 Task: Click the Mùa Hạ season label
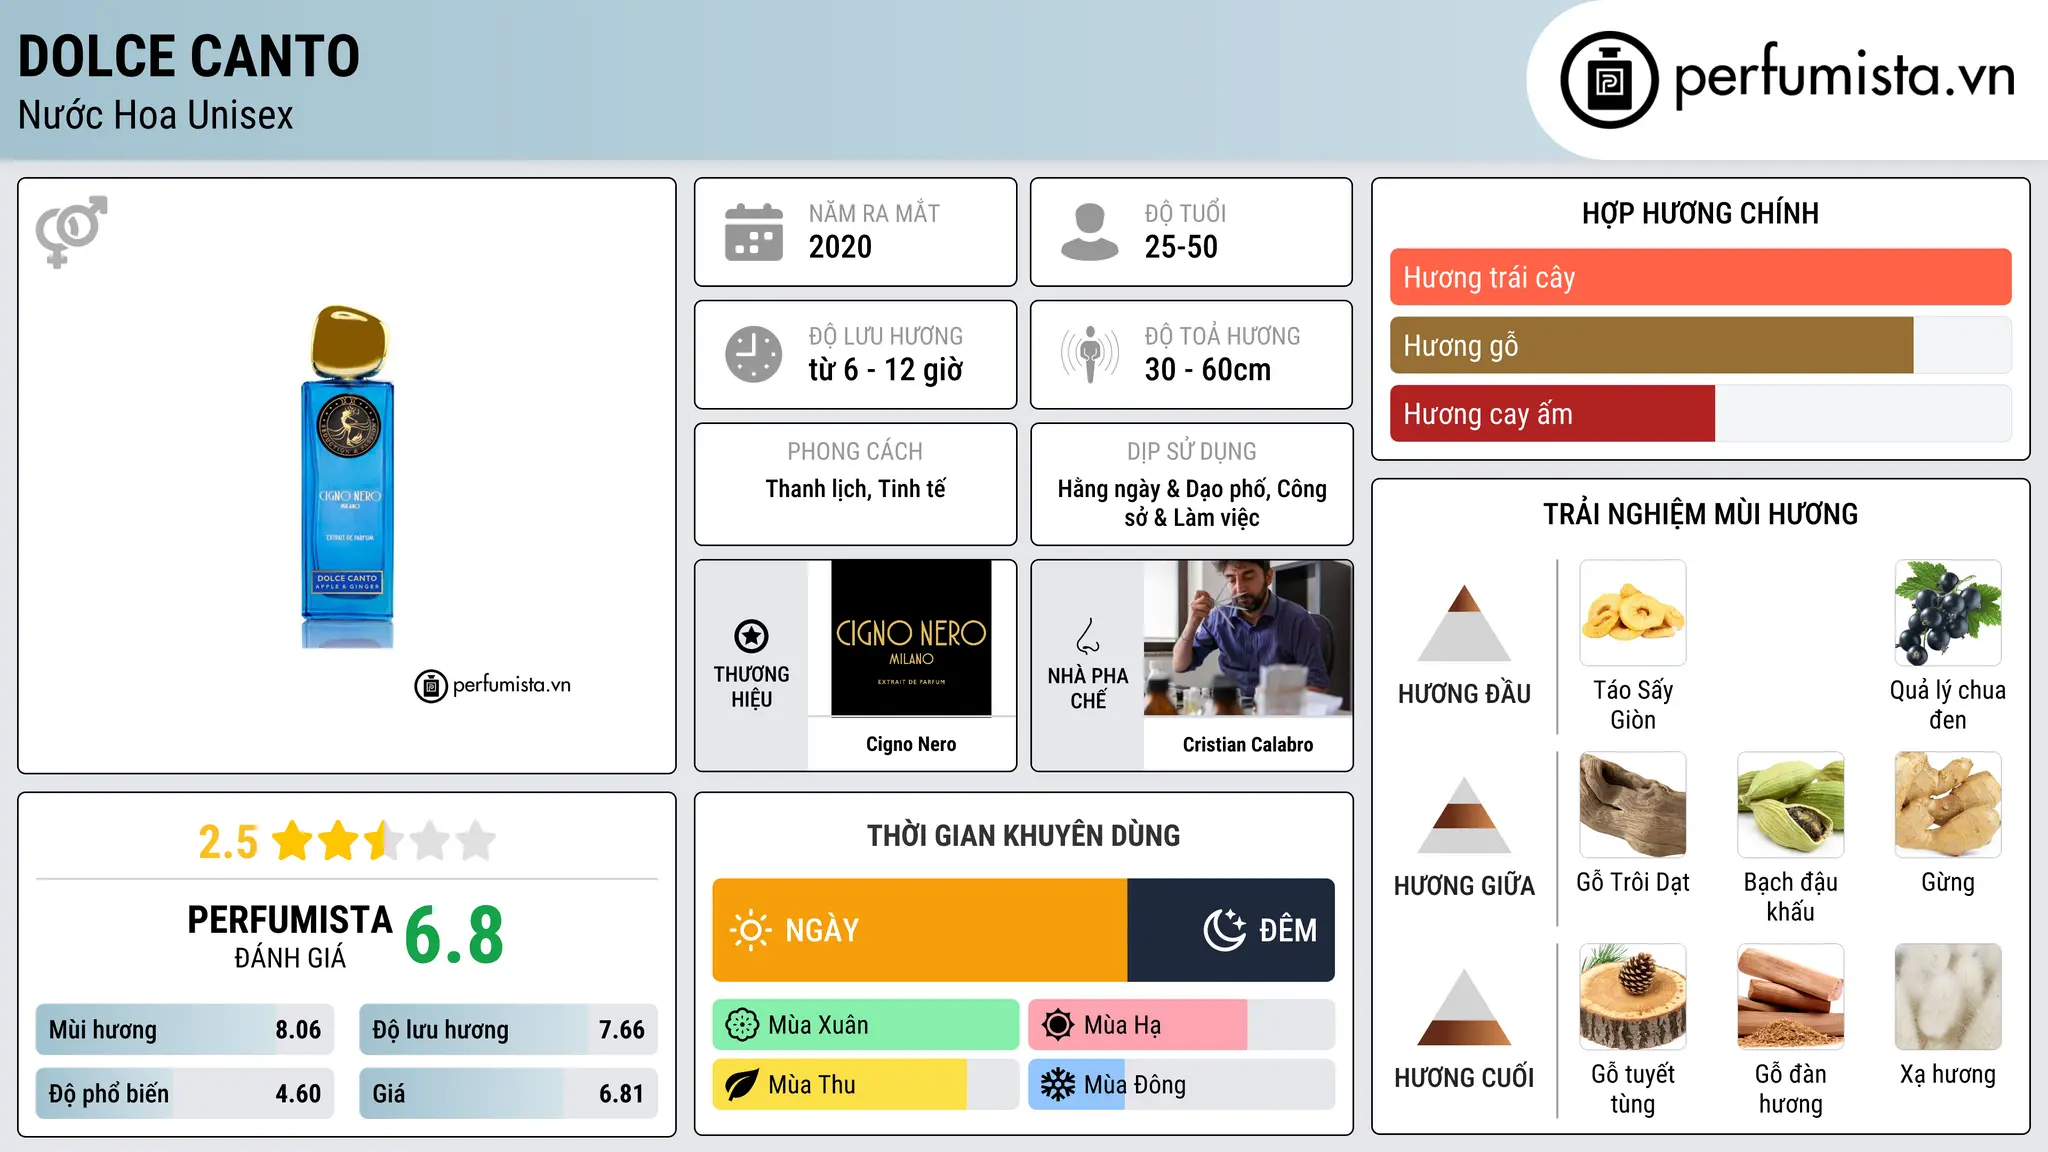pos(1123,1025)
